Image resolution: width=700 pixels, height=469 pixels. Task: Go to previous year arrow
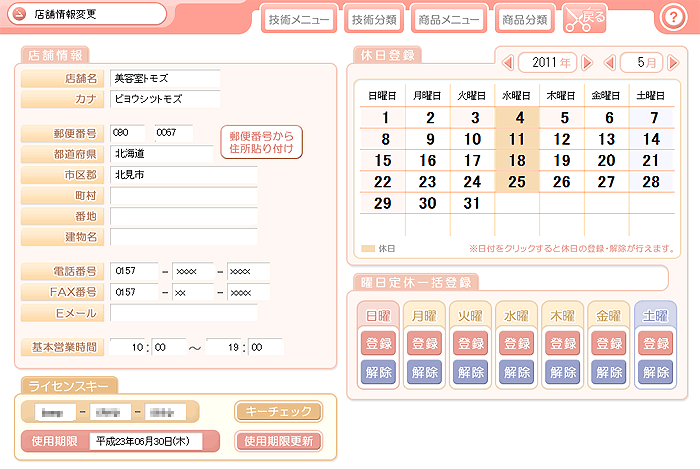point(507,63)
